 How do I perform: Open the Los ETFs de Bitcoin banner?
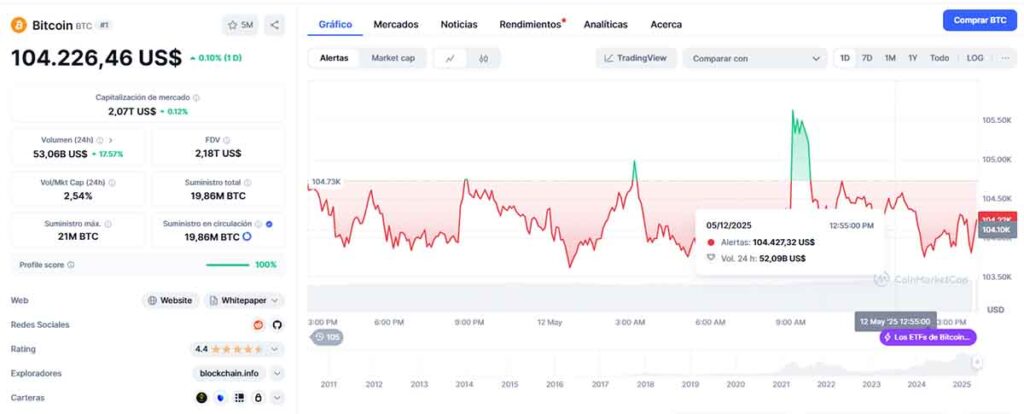point(928,338)
